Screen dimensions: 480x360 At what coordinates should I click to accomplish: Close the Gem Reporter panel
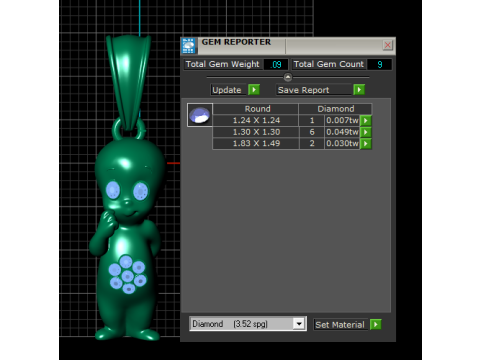click(387, 45)
